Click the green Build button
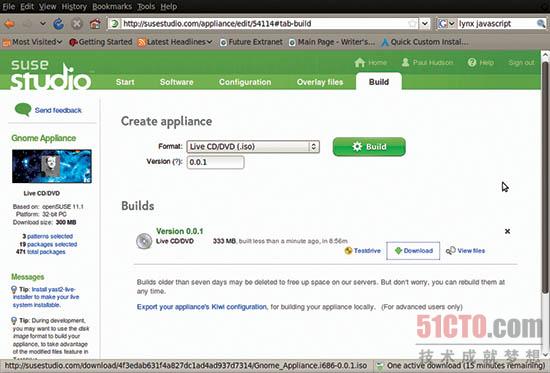The width and height of the screenshot is (550, 373). 369,147
